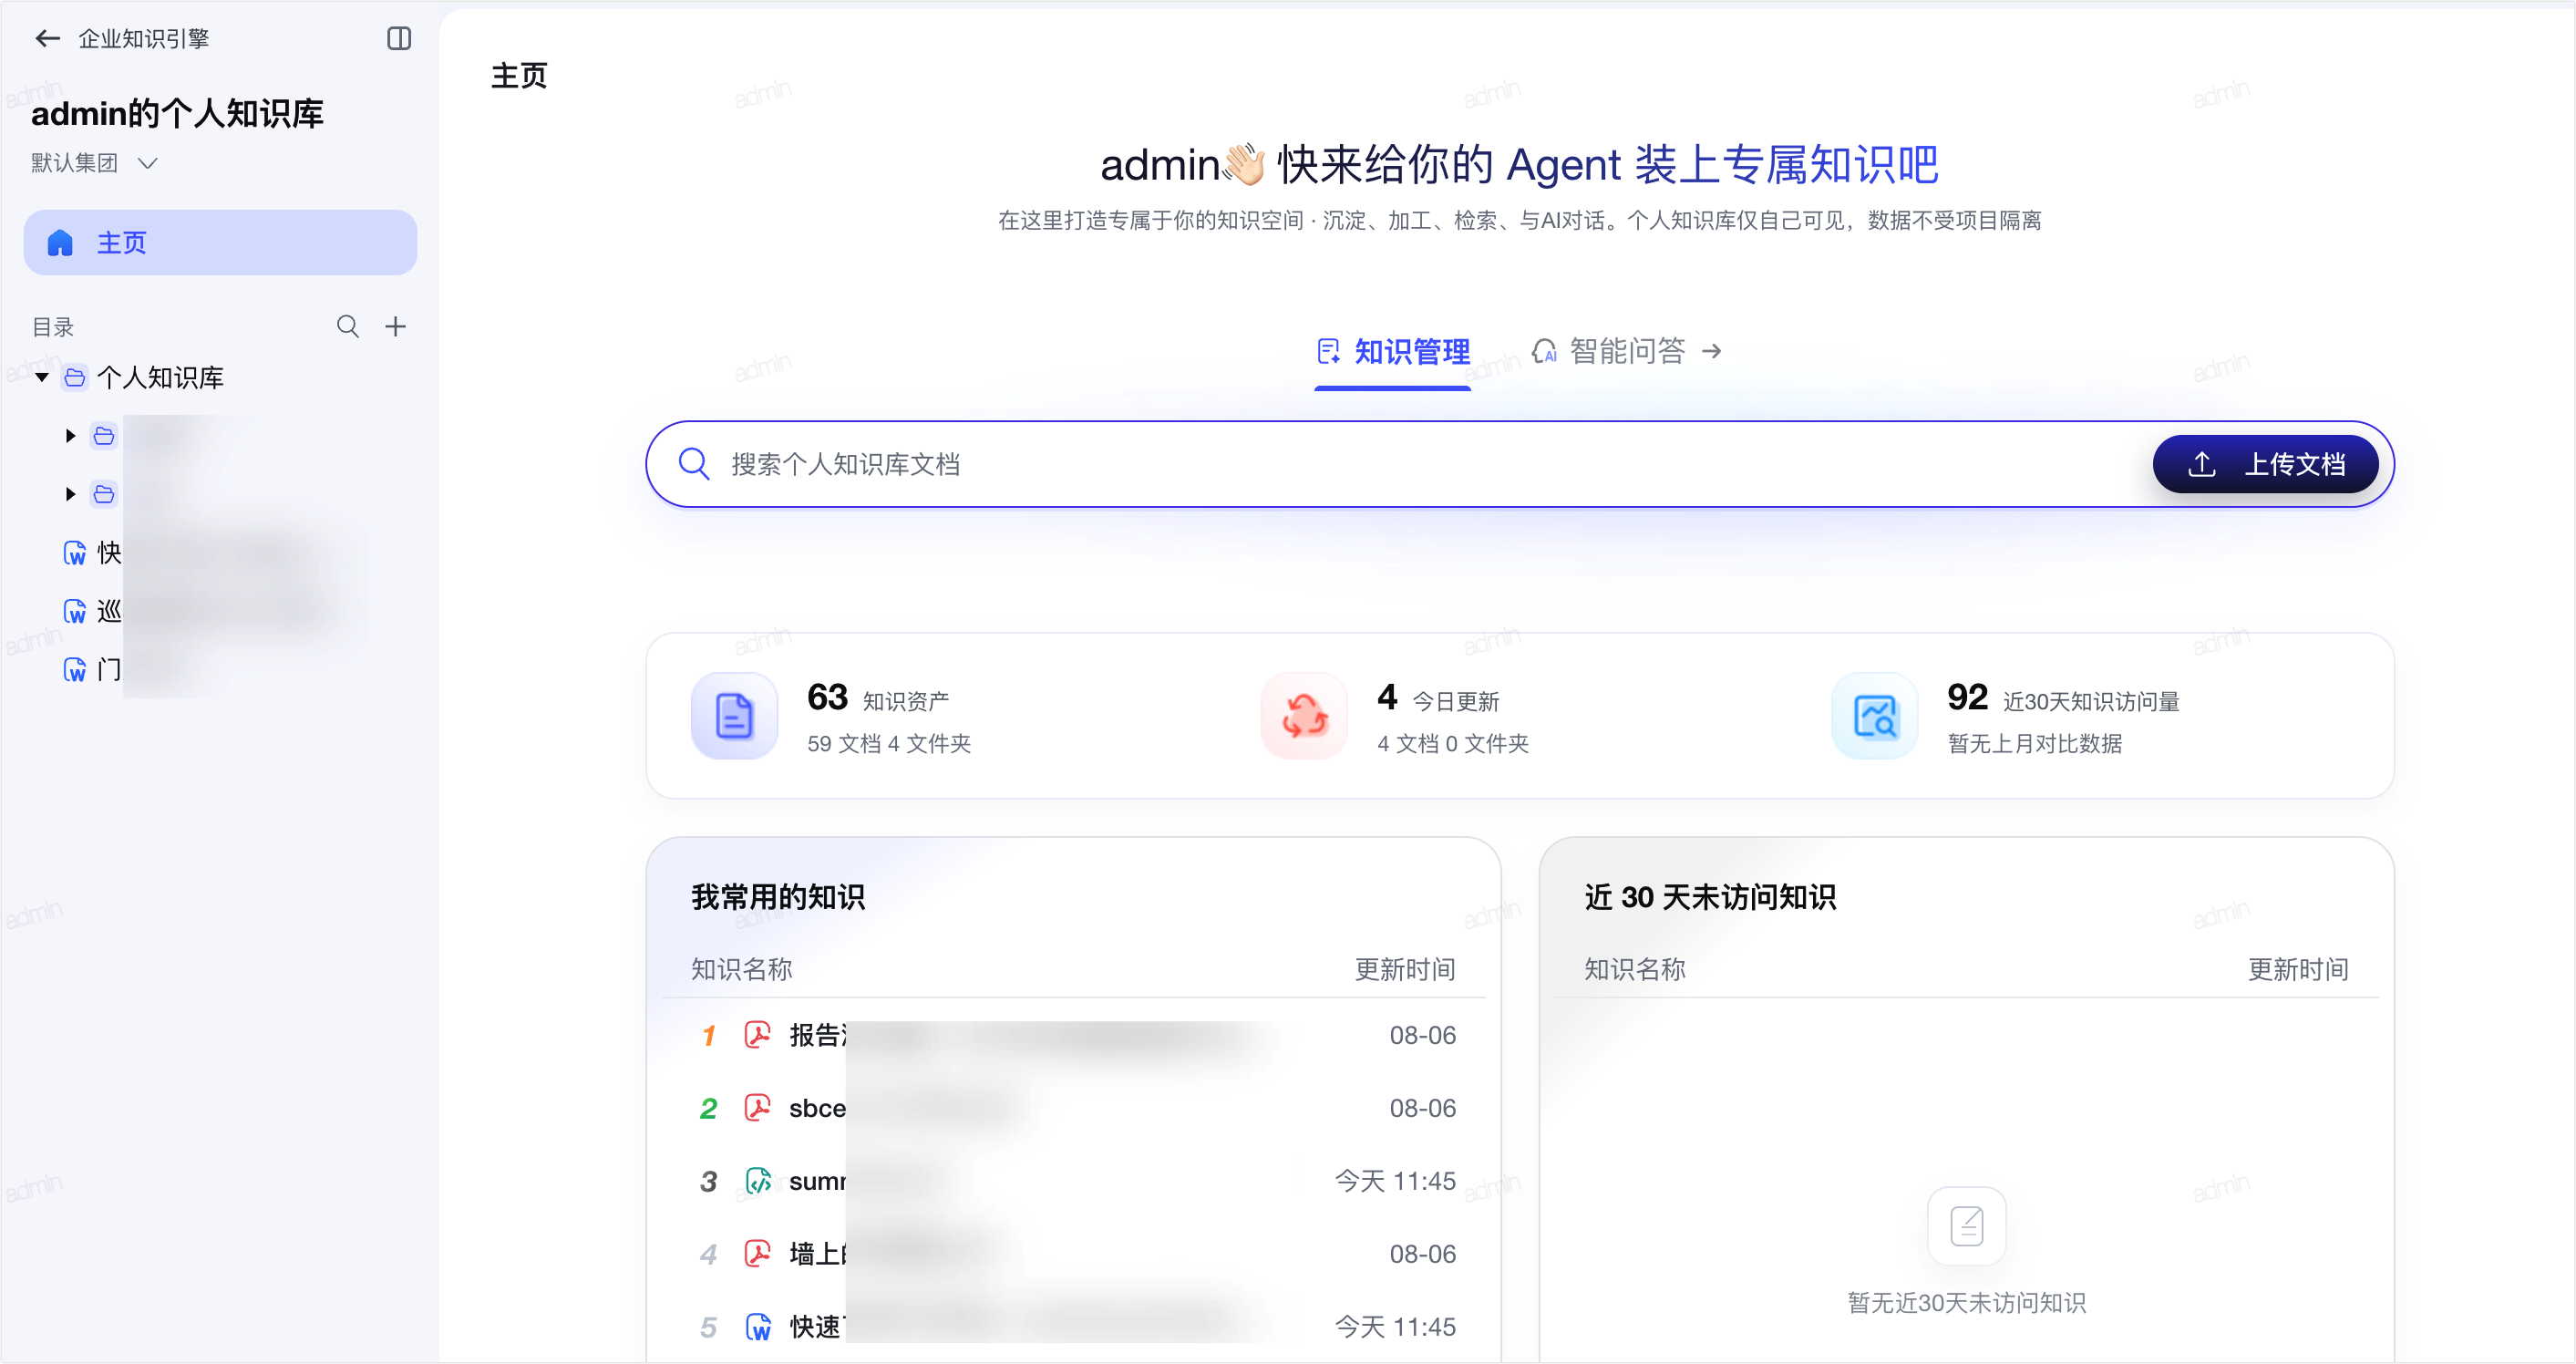Click the code-file icon of row 3
The width and height of the screenshot is (2576, 1364).
(x=757, y=1181)
